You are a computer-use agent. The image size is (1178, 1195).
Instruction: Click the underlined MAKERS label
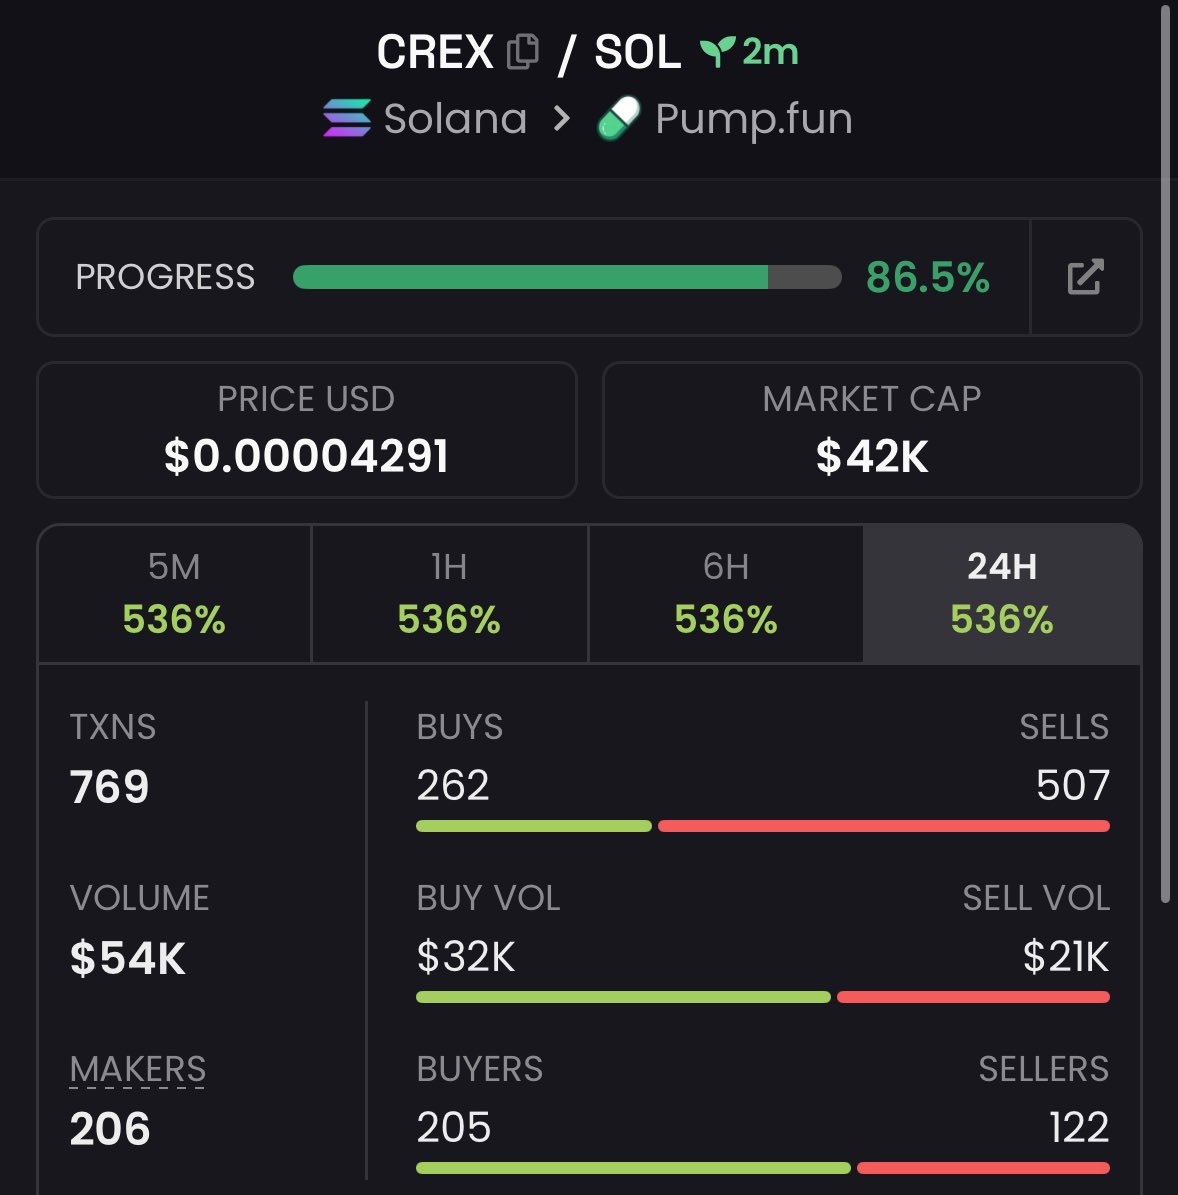coord(138,1069)
